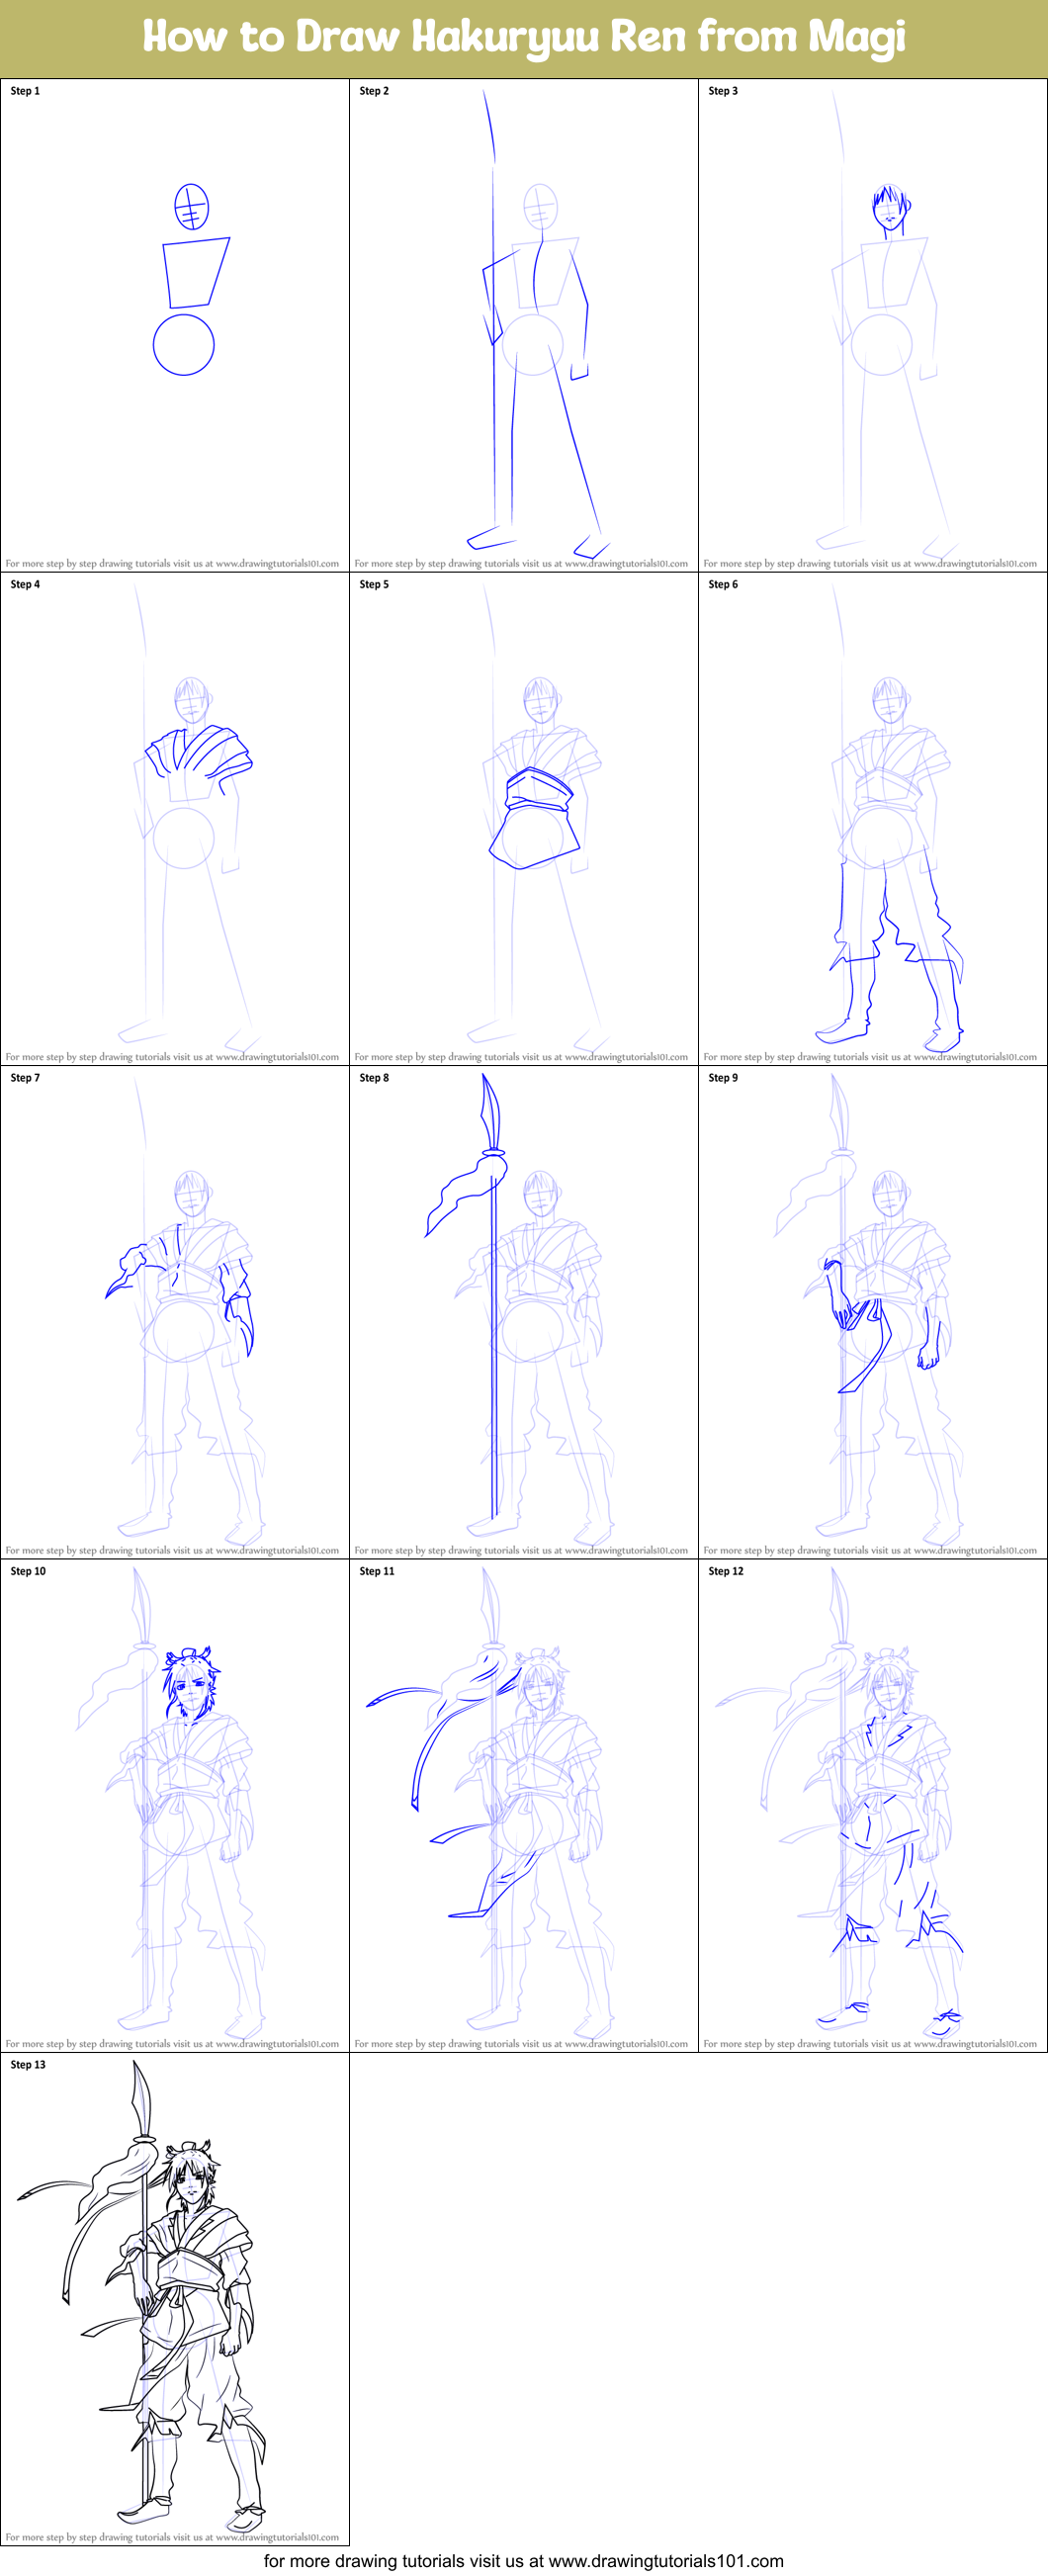Click the 'Step 8' label
The width and height of the screenshot is (1048, 2576).
(x=374, y=1077)
